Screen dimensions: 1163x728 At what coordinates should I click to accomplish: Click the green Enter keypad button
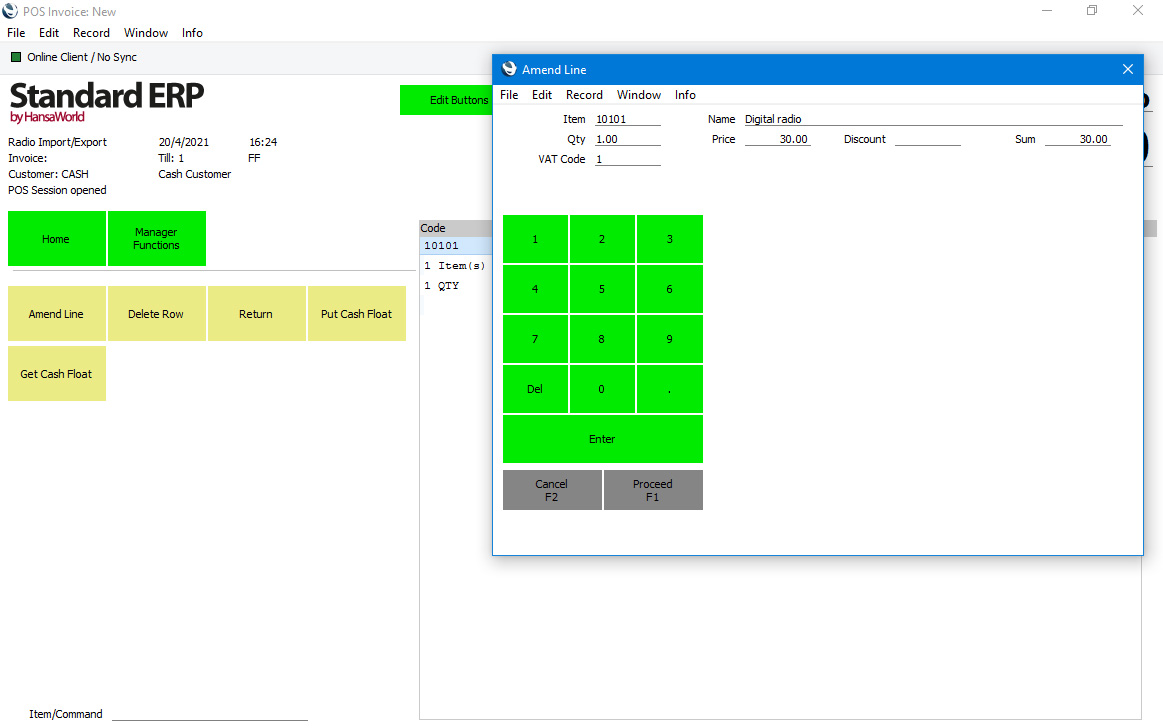(602, 439)
